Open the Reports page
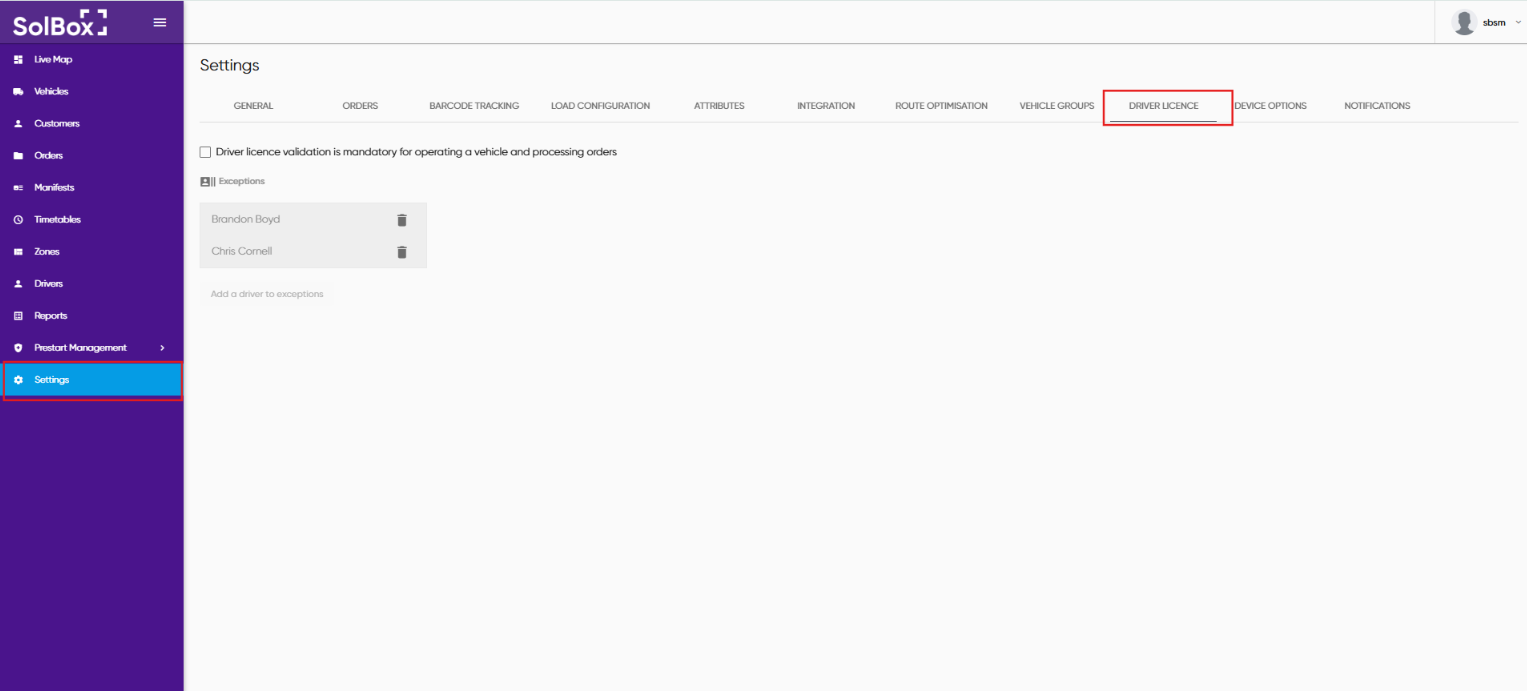This screenshot has height=691, width=1527. 51,316
